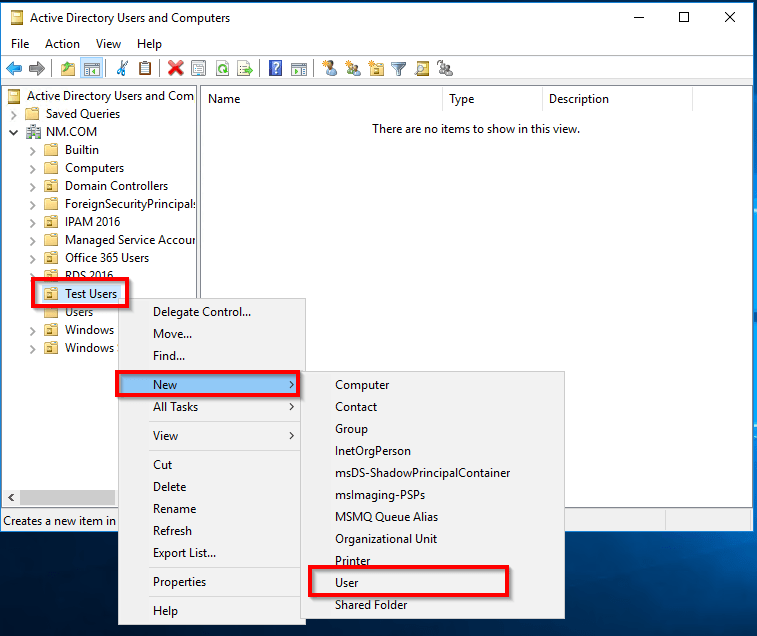Expand the Office 365 Users OU
This screenshot has height=636, width=757.
pos(32,258)
